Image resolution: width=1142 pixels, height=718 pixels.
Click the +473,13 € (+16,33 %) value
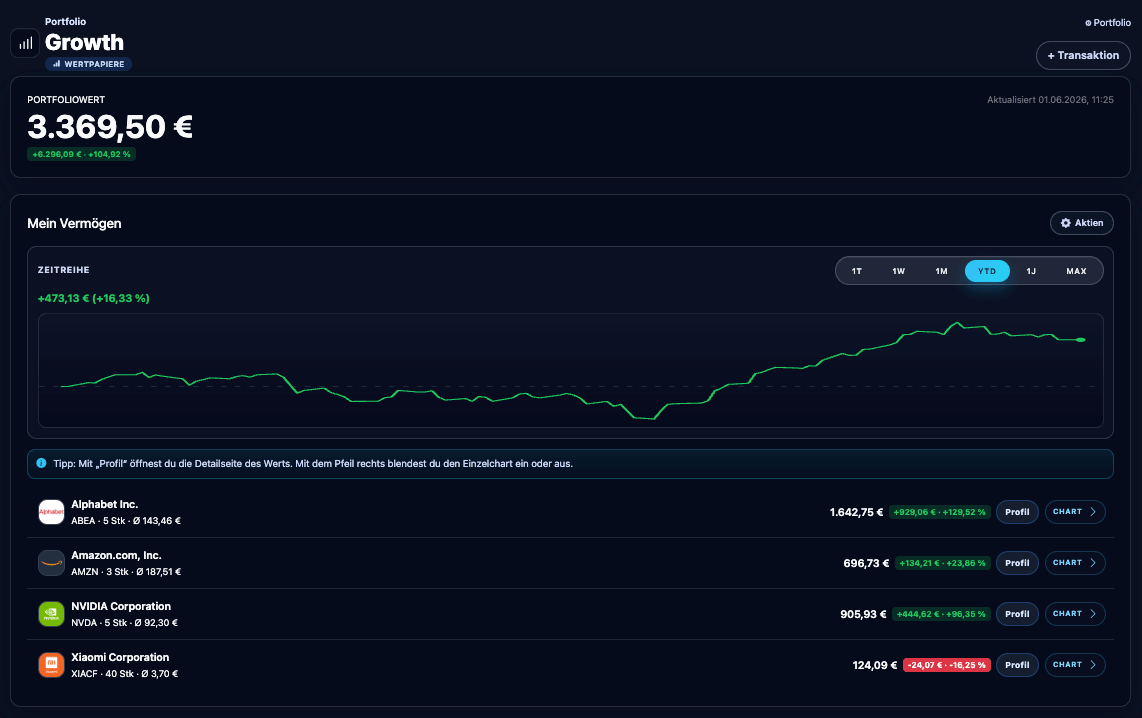(x=93, y=299)
